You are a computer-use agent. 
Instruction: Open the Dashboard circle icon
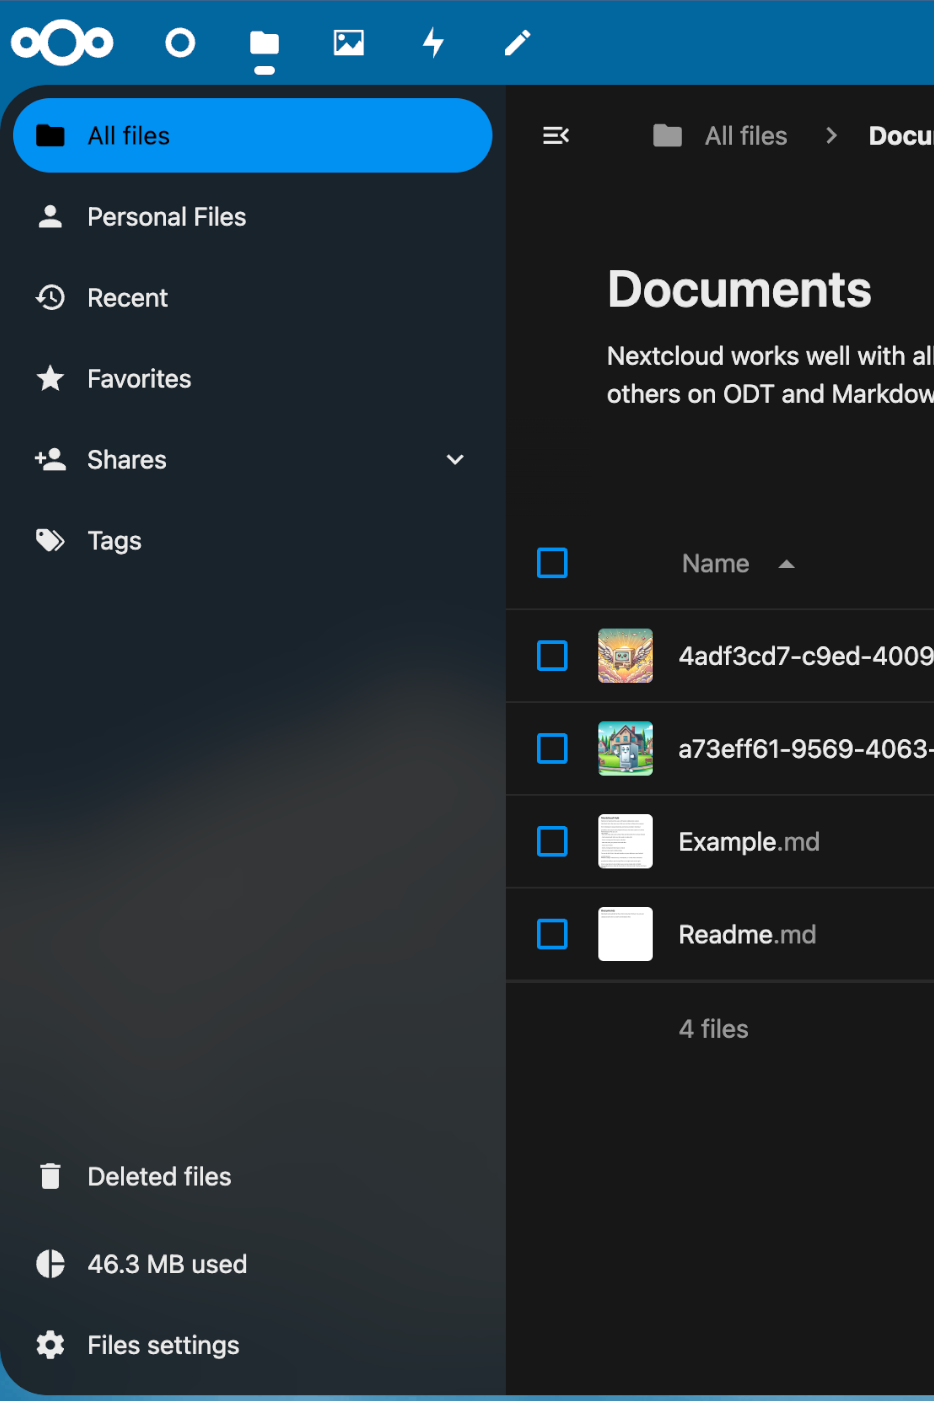[180, 43]
